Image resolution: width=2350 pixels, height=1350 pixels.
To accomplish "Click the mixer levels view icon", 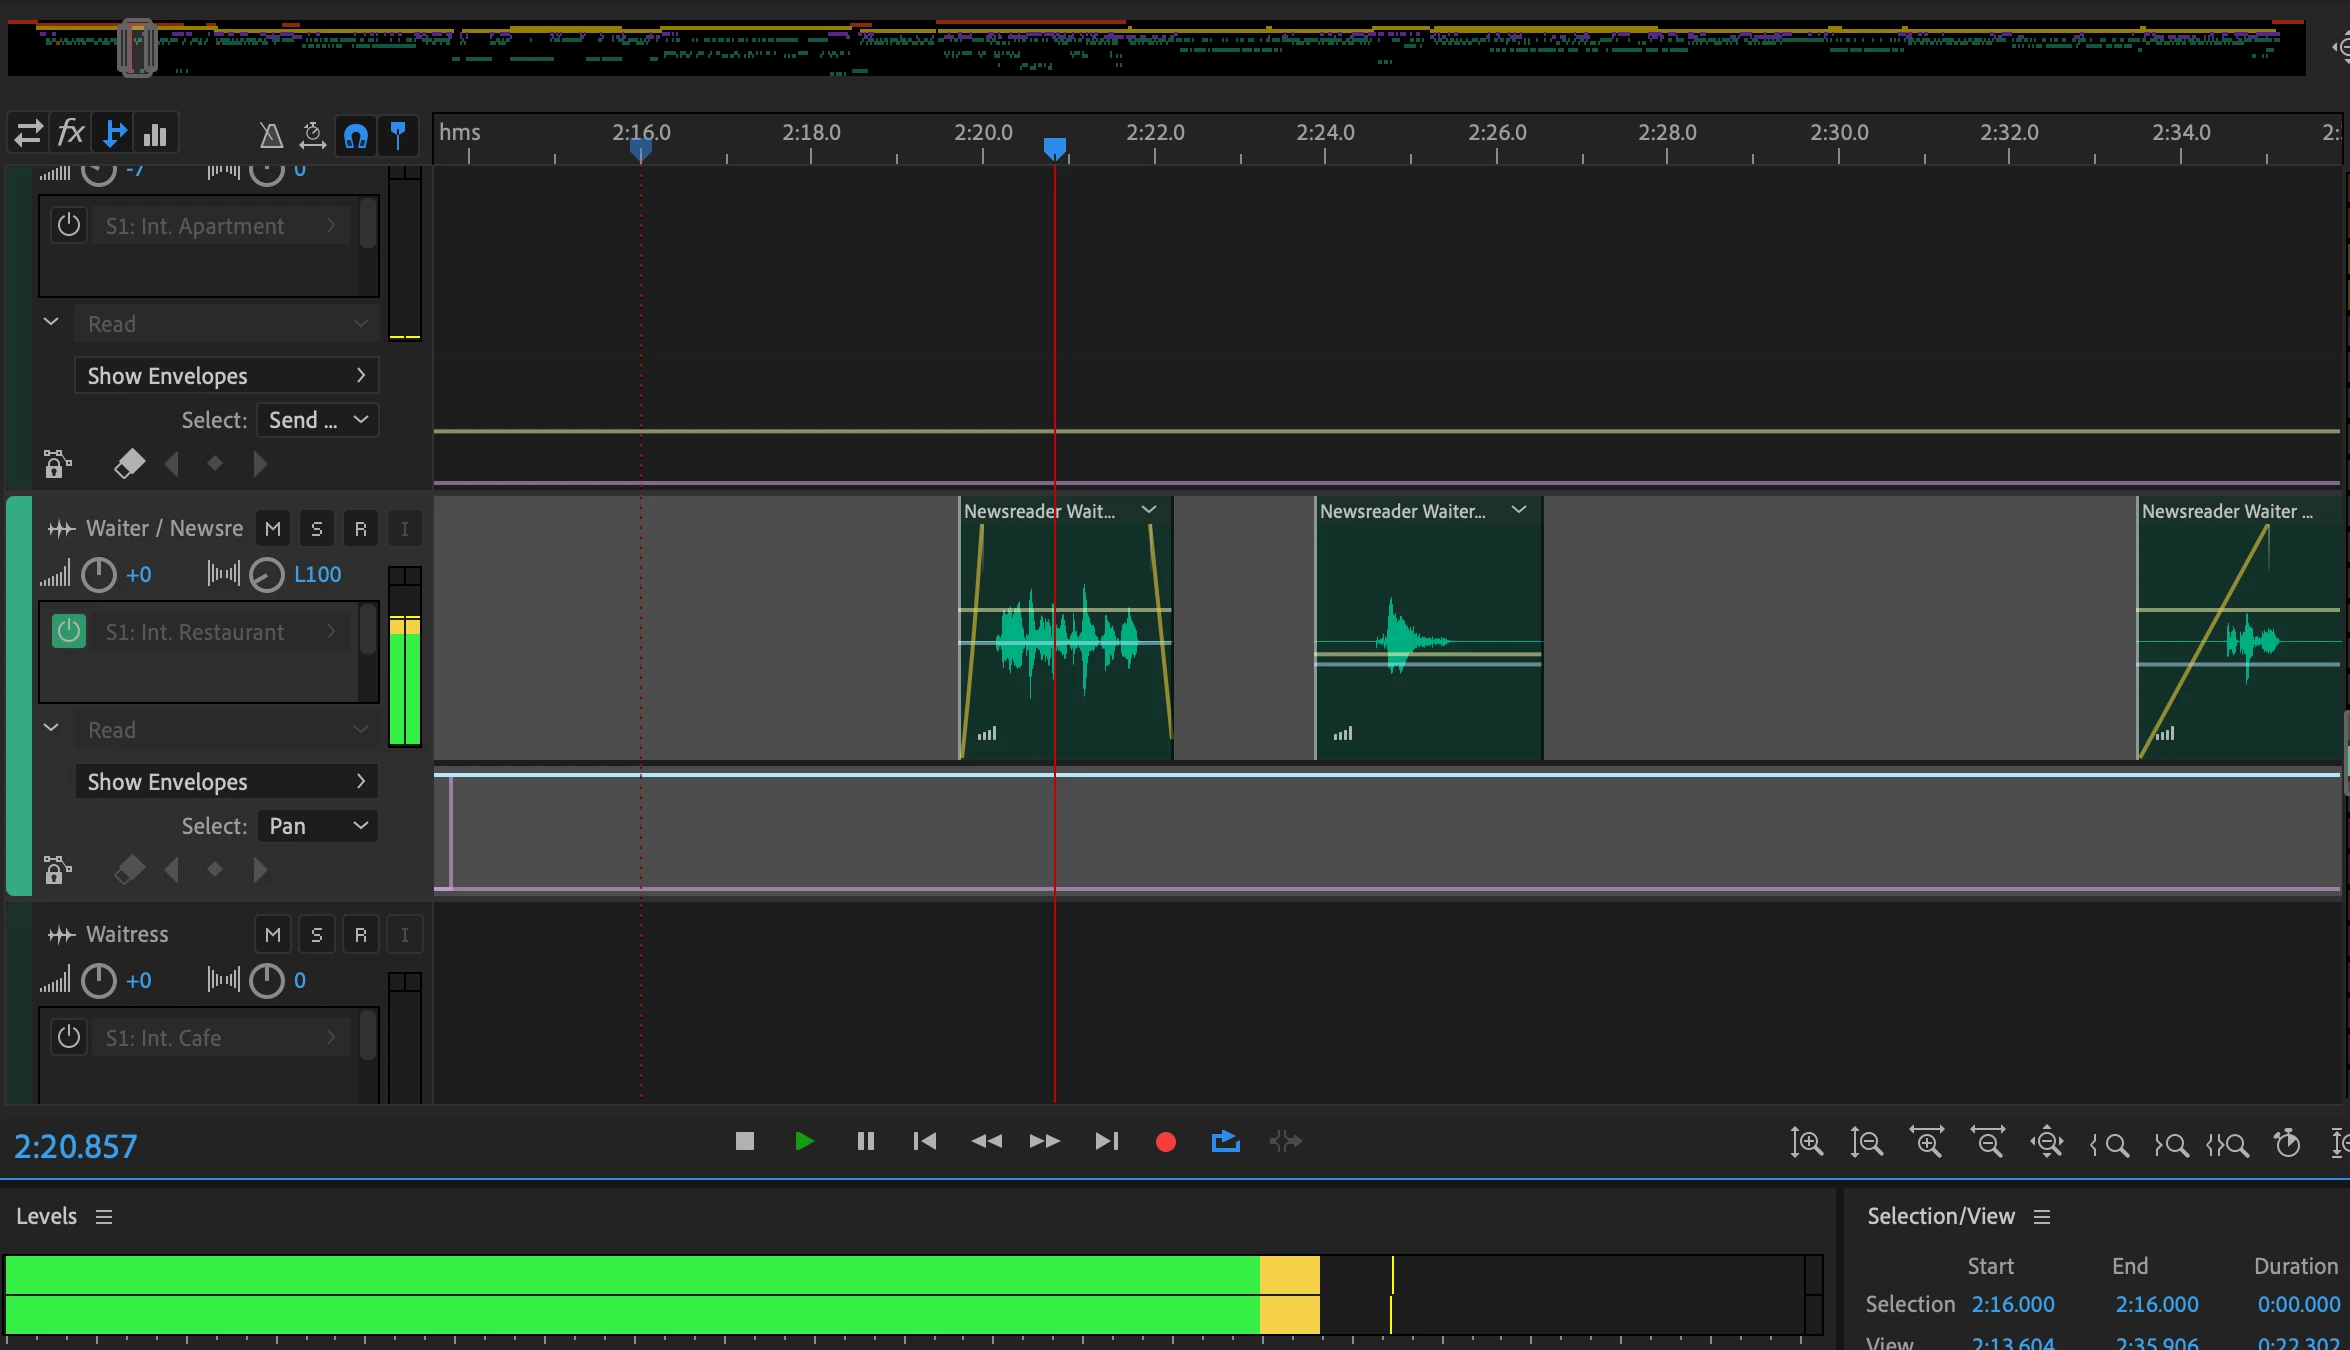I will pyautogui.click(x=155, y=134).
